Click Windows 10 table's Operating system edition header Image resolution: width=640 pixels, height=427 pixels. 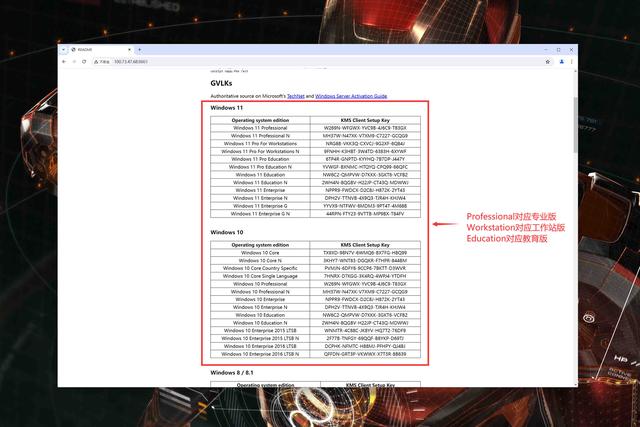coord(260,245)
